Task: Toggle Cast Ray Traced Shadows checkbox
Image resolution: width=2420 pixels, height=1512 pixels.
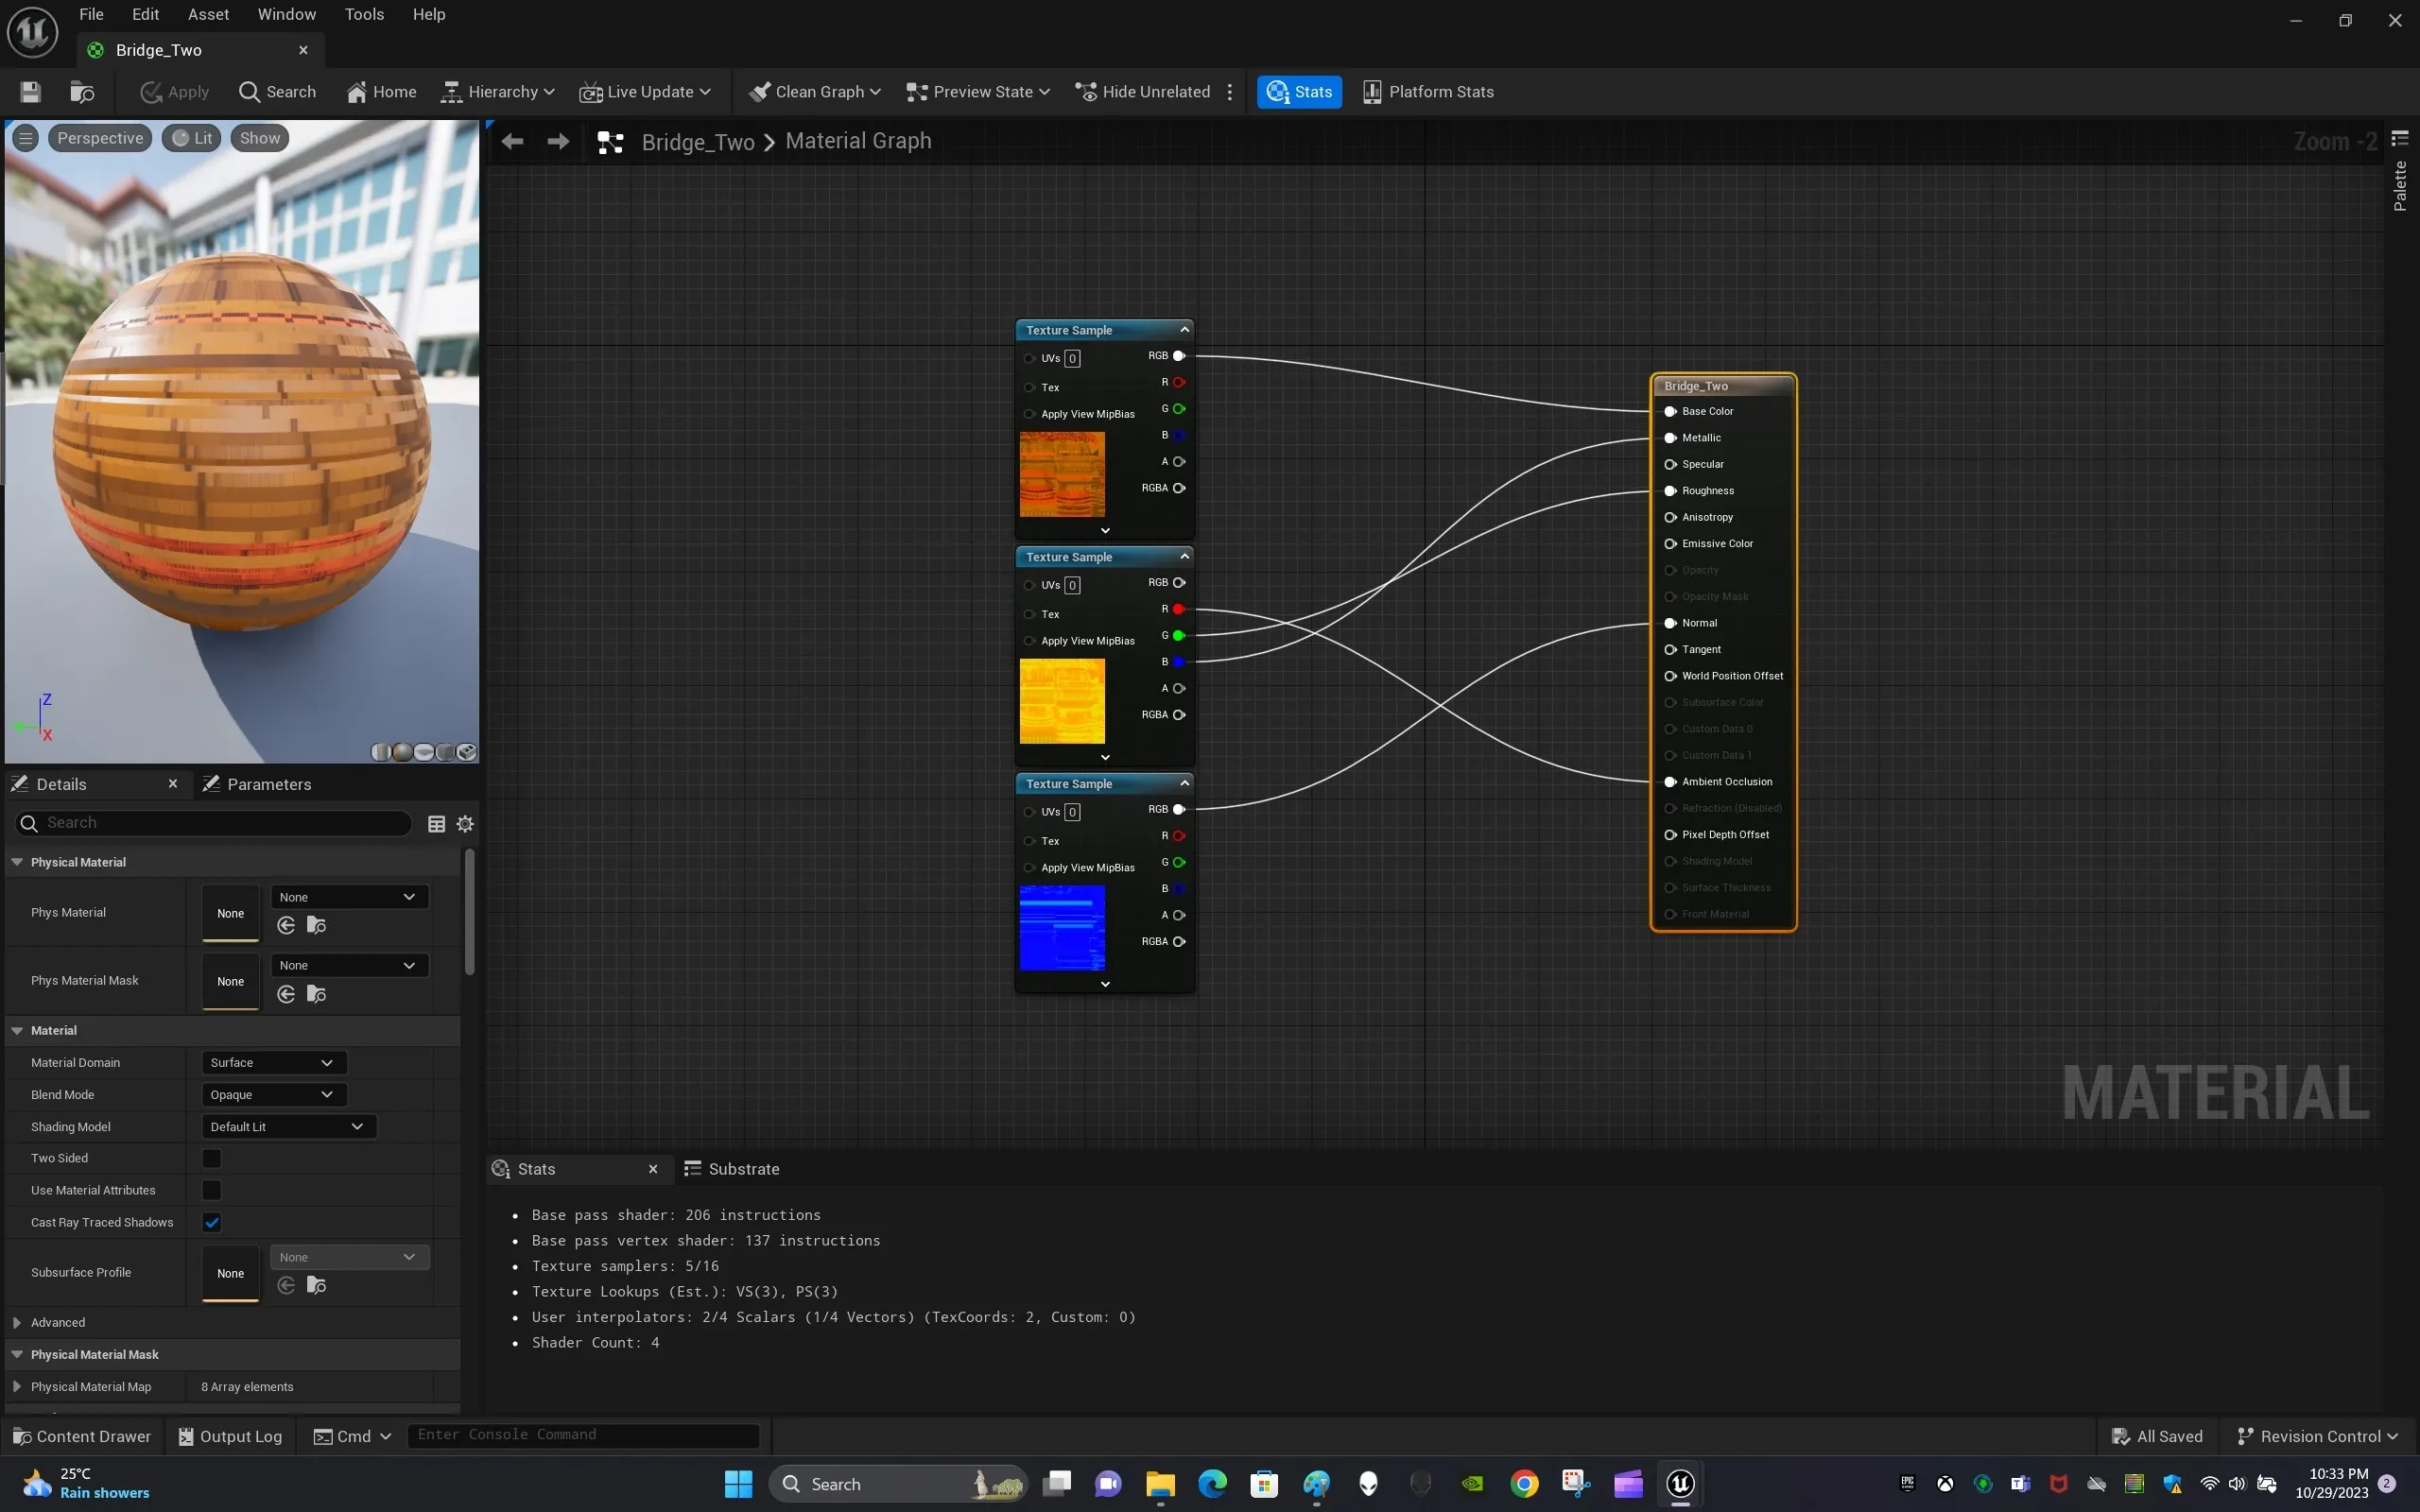Action: pos(213,1221)
